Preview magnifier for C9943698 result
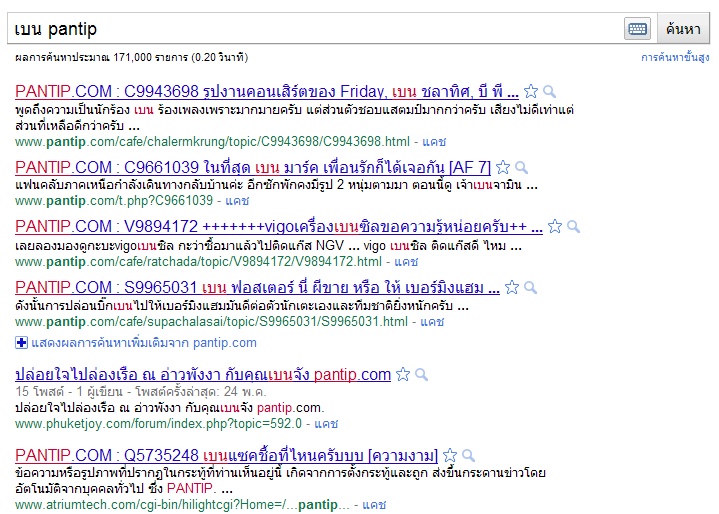 549,92
